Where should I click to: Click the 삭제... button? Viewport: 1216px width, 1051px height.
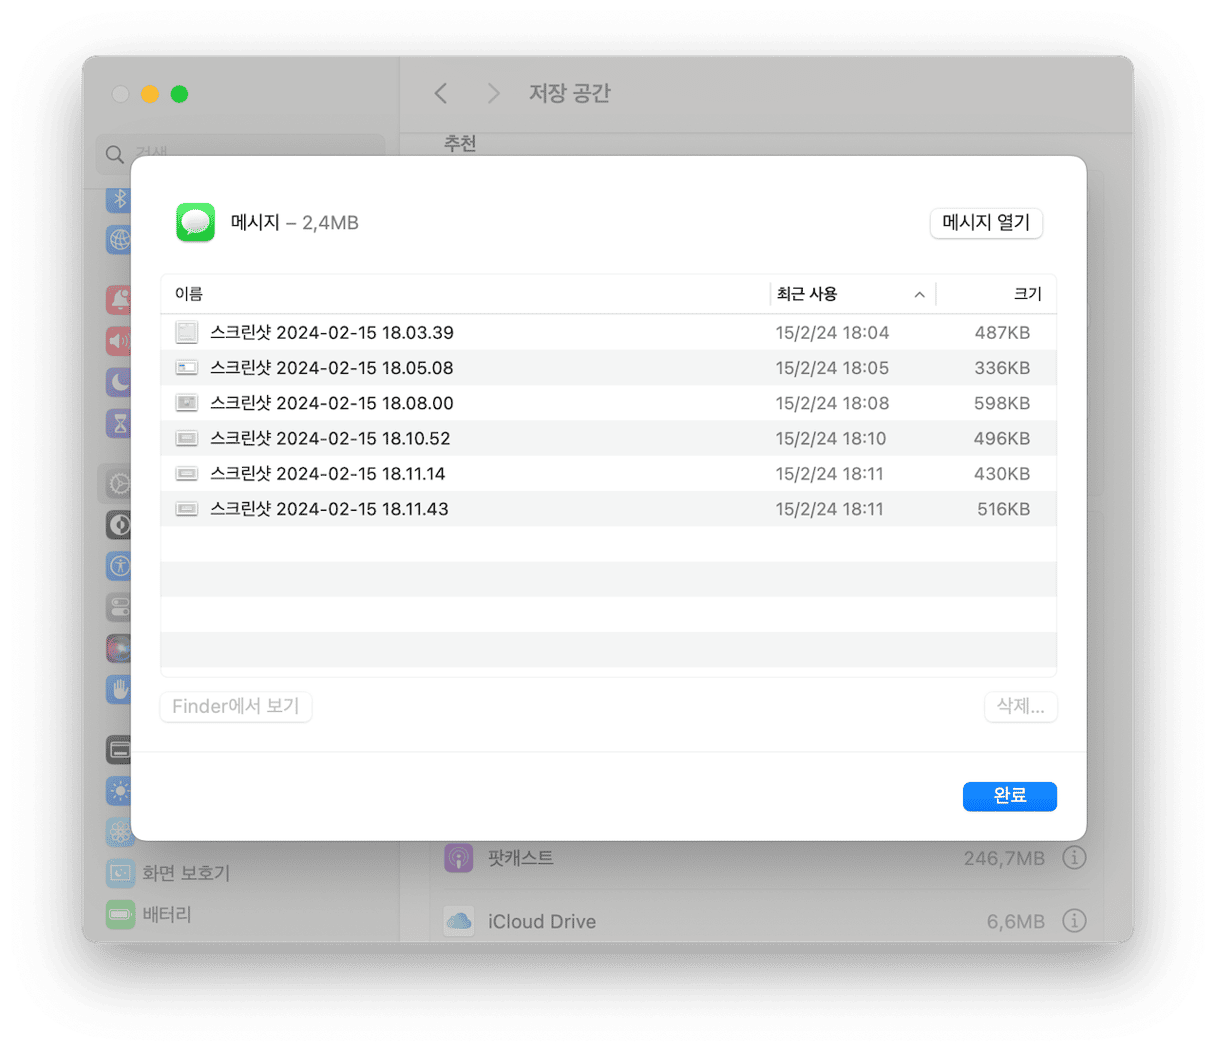click(x=1020, y=707)
